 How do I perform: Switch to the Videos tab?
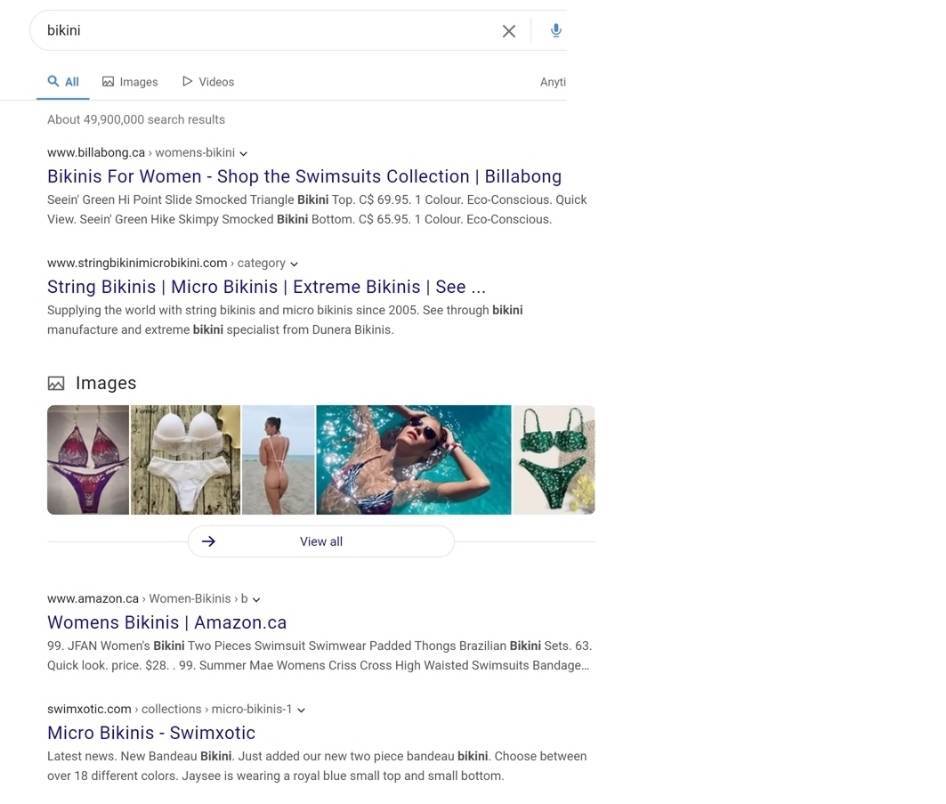point(208,81)
